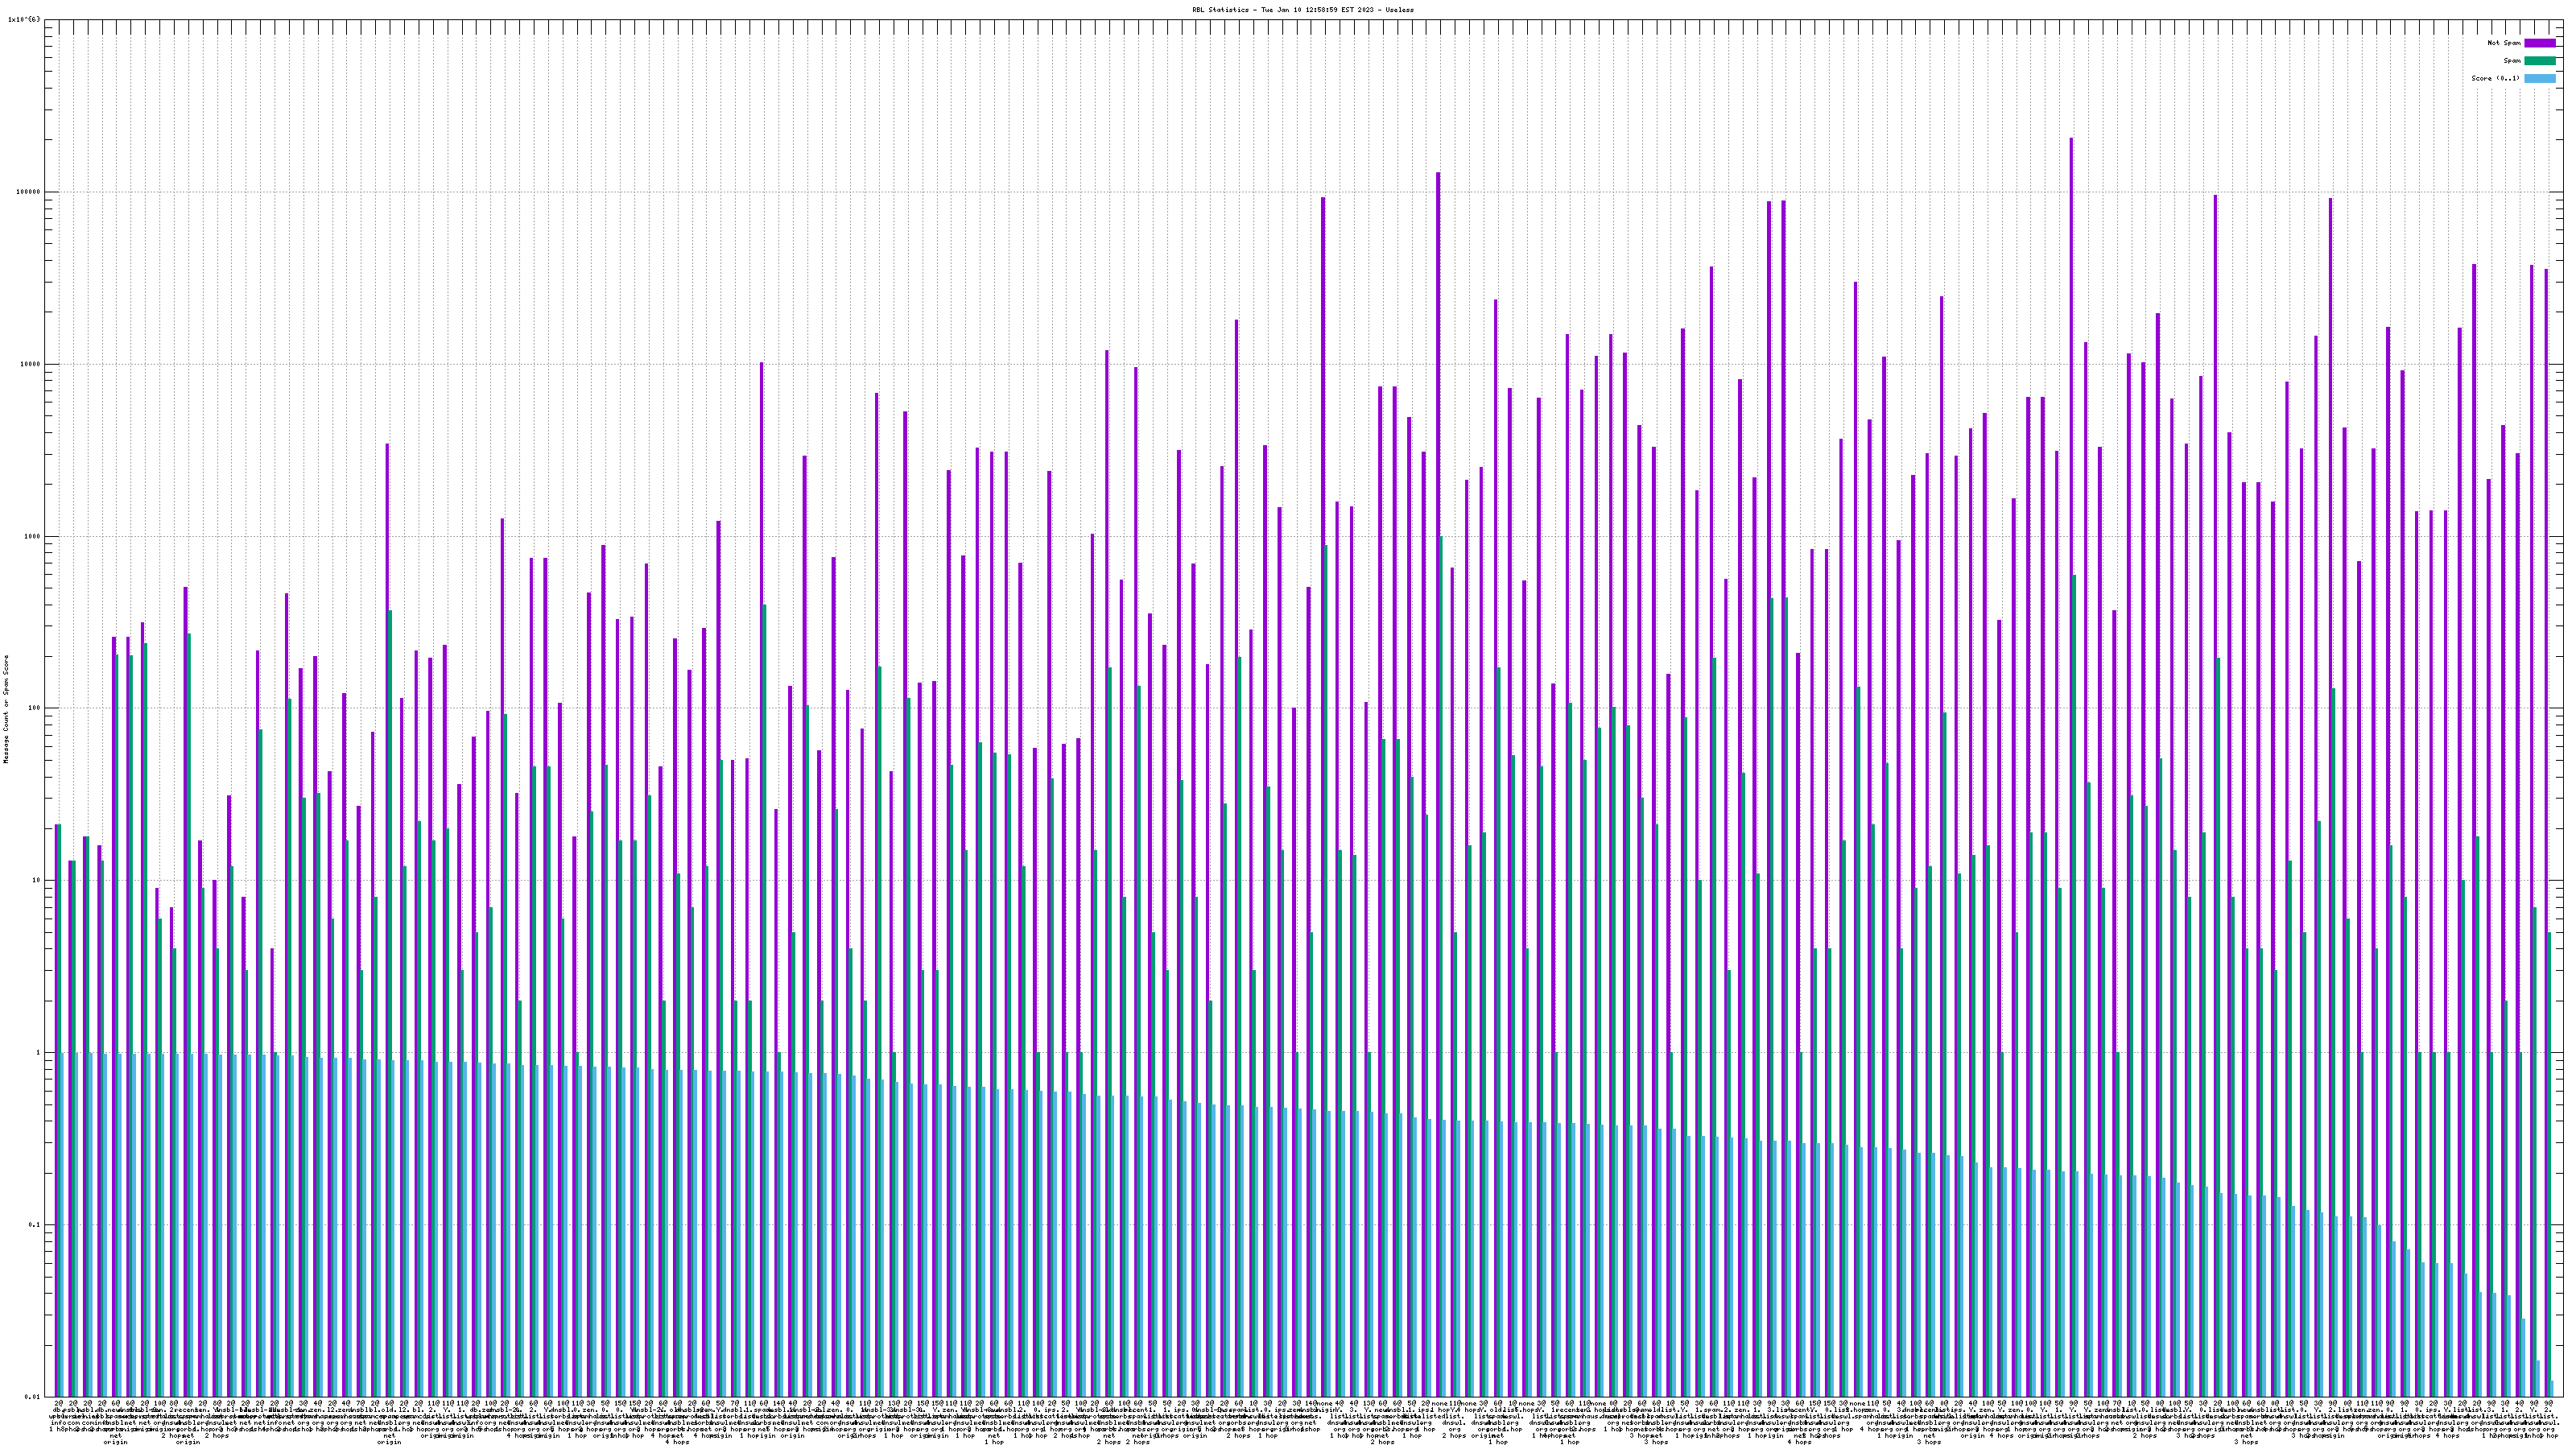Click the green Spam legend swatch

click(2539, 61)
